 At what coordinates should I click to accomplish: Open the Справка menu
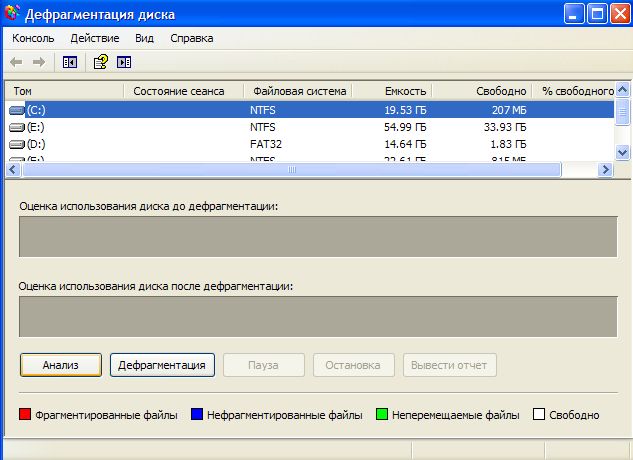click(192, 38)
